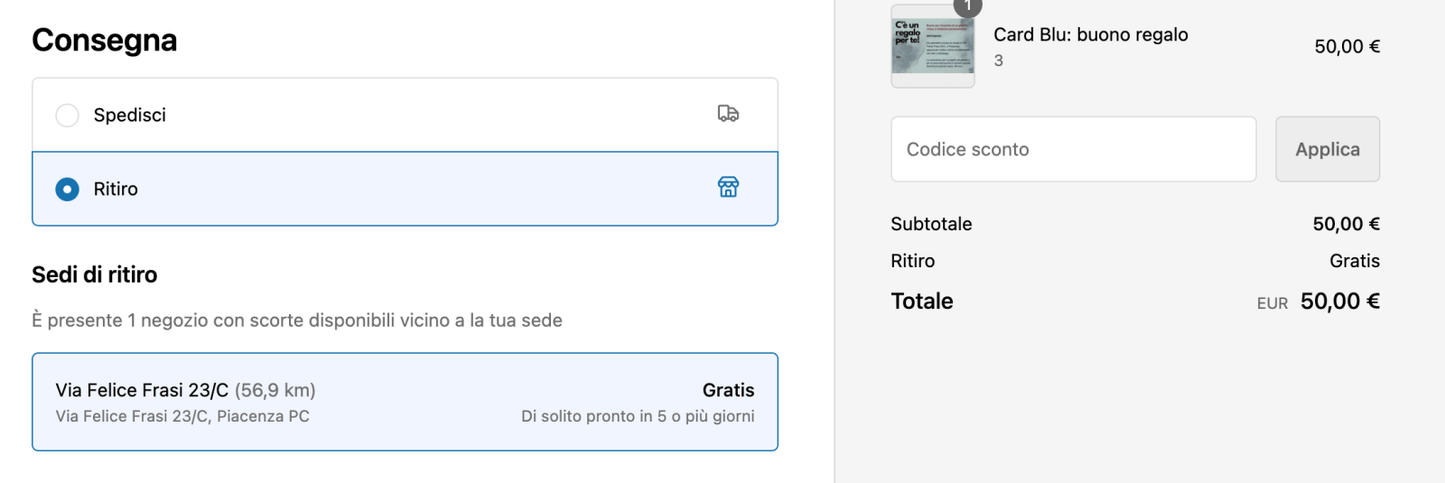Open the Card Blu product thumbnail
Image resolution: width=1445 pixels, height=483 pixels.
tap(932, 46)
